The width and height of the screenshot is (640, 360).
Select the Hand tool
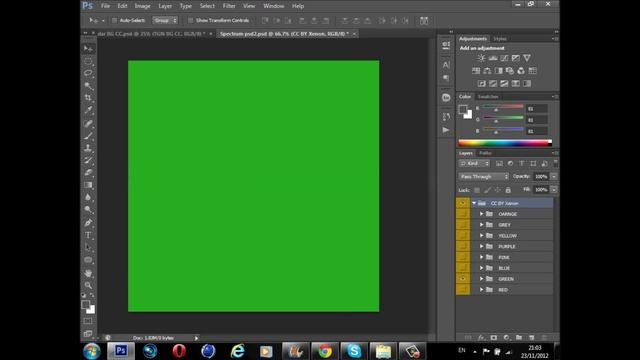[x=88, y=273]
